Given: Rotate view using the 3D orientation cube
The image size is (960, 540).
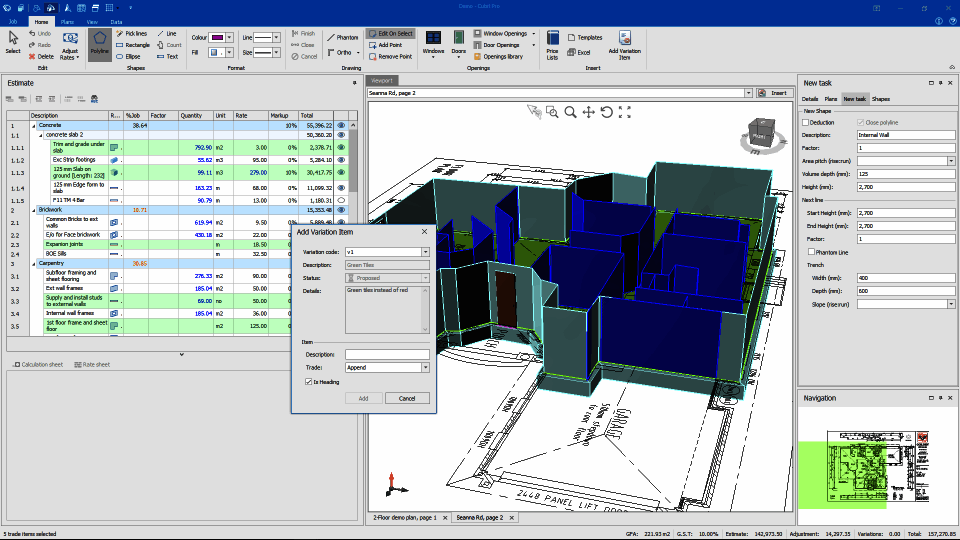Looking at the screenshot, I should click(x=759, y=134).
